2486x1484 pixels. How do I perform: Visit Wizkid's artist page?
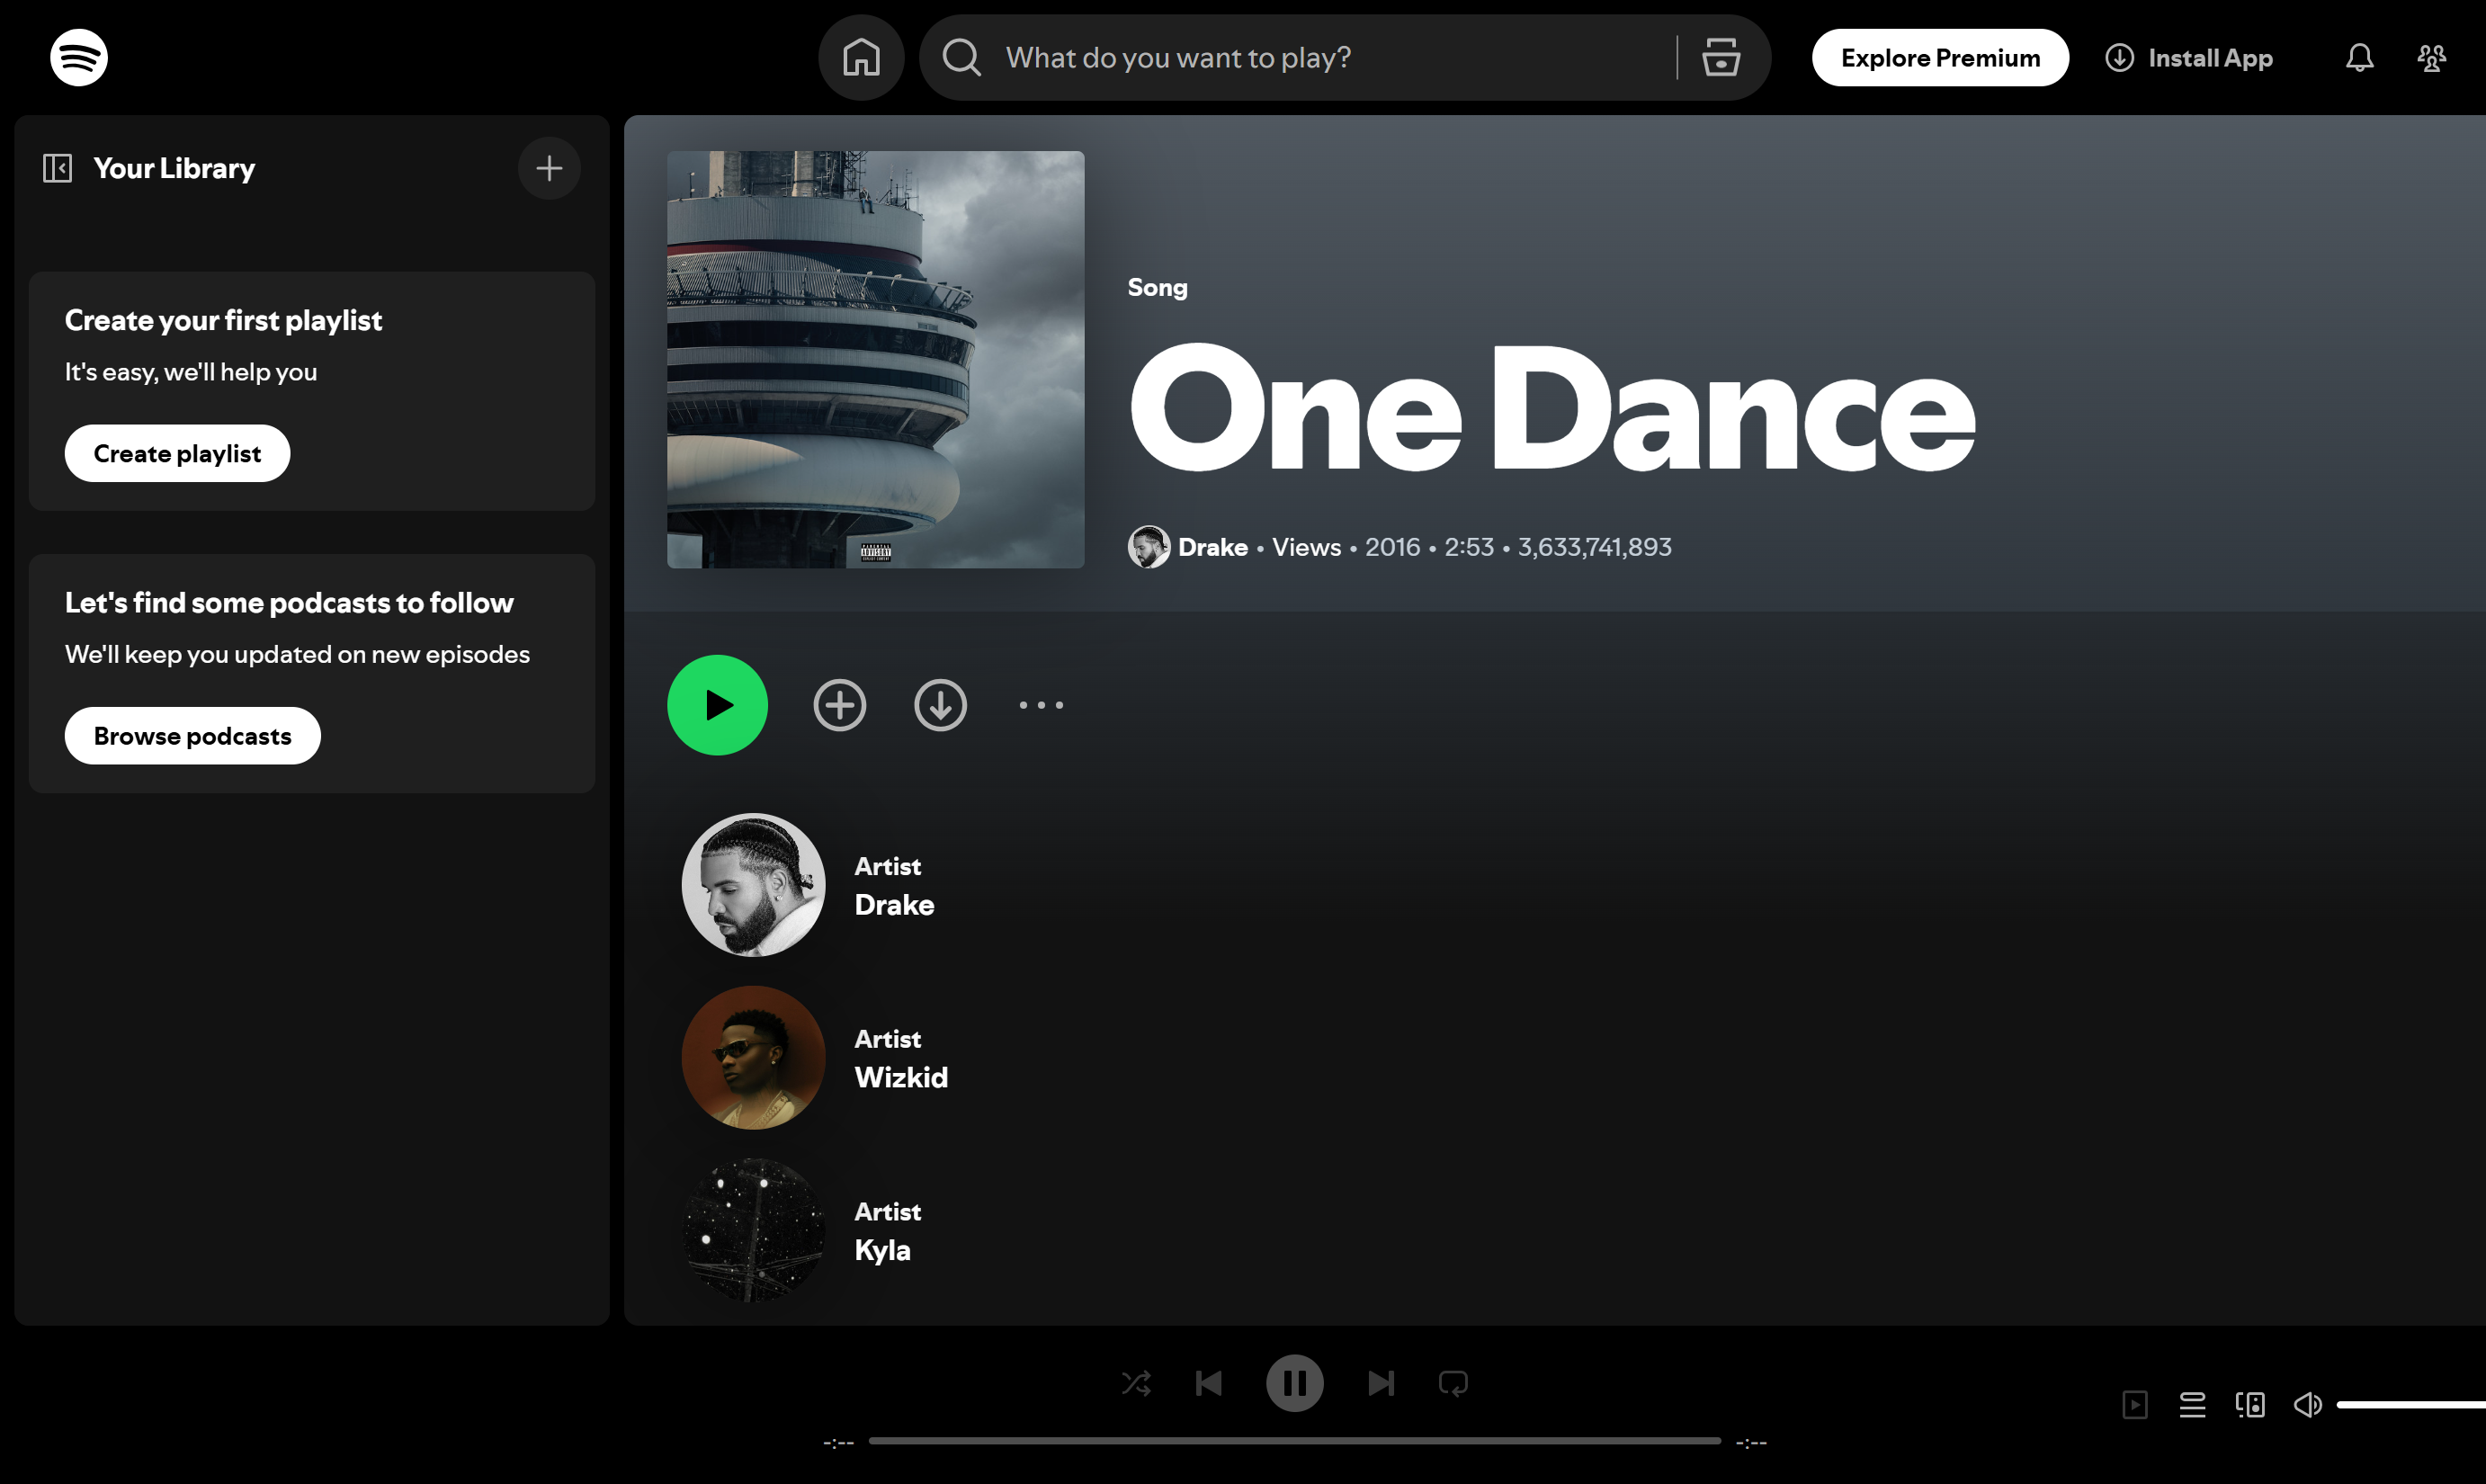[901, 1077]
